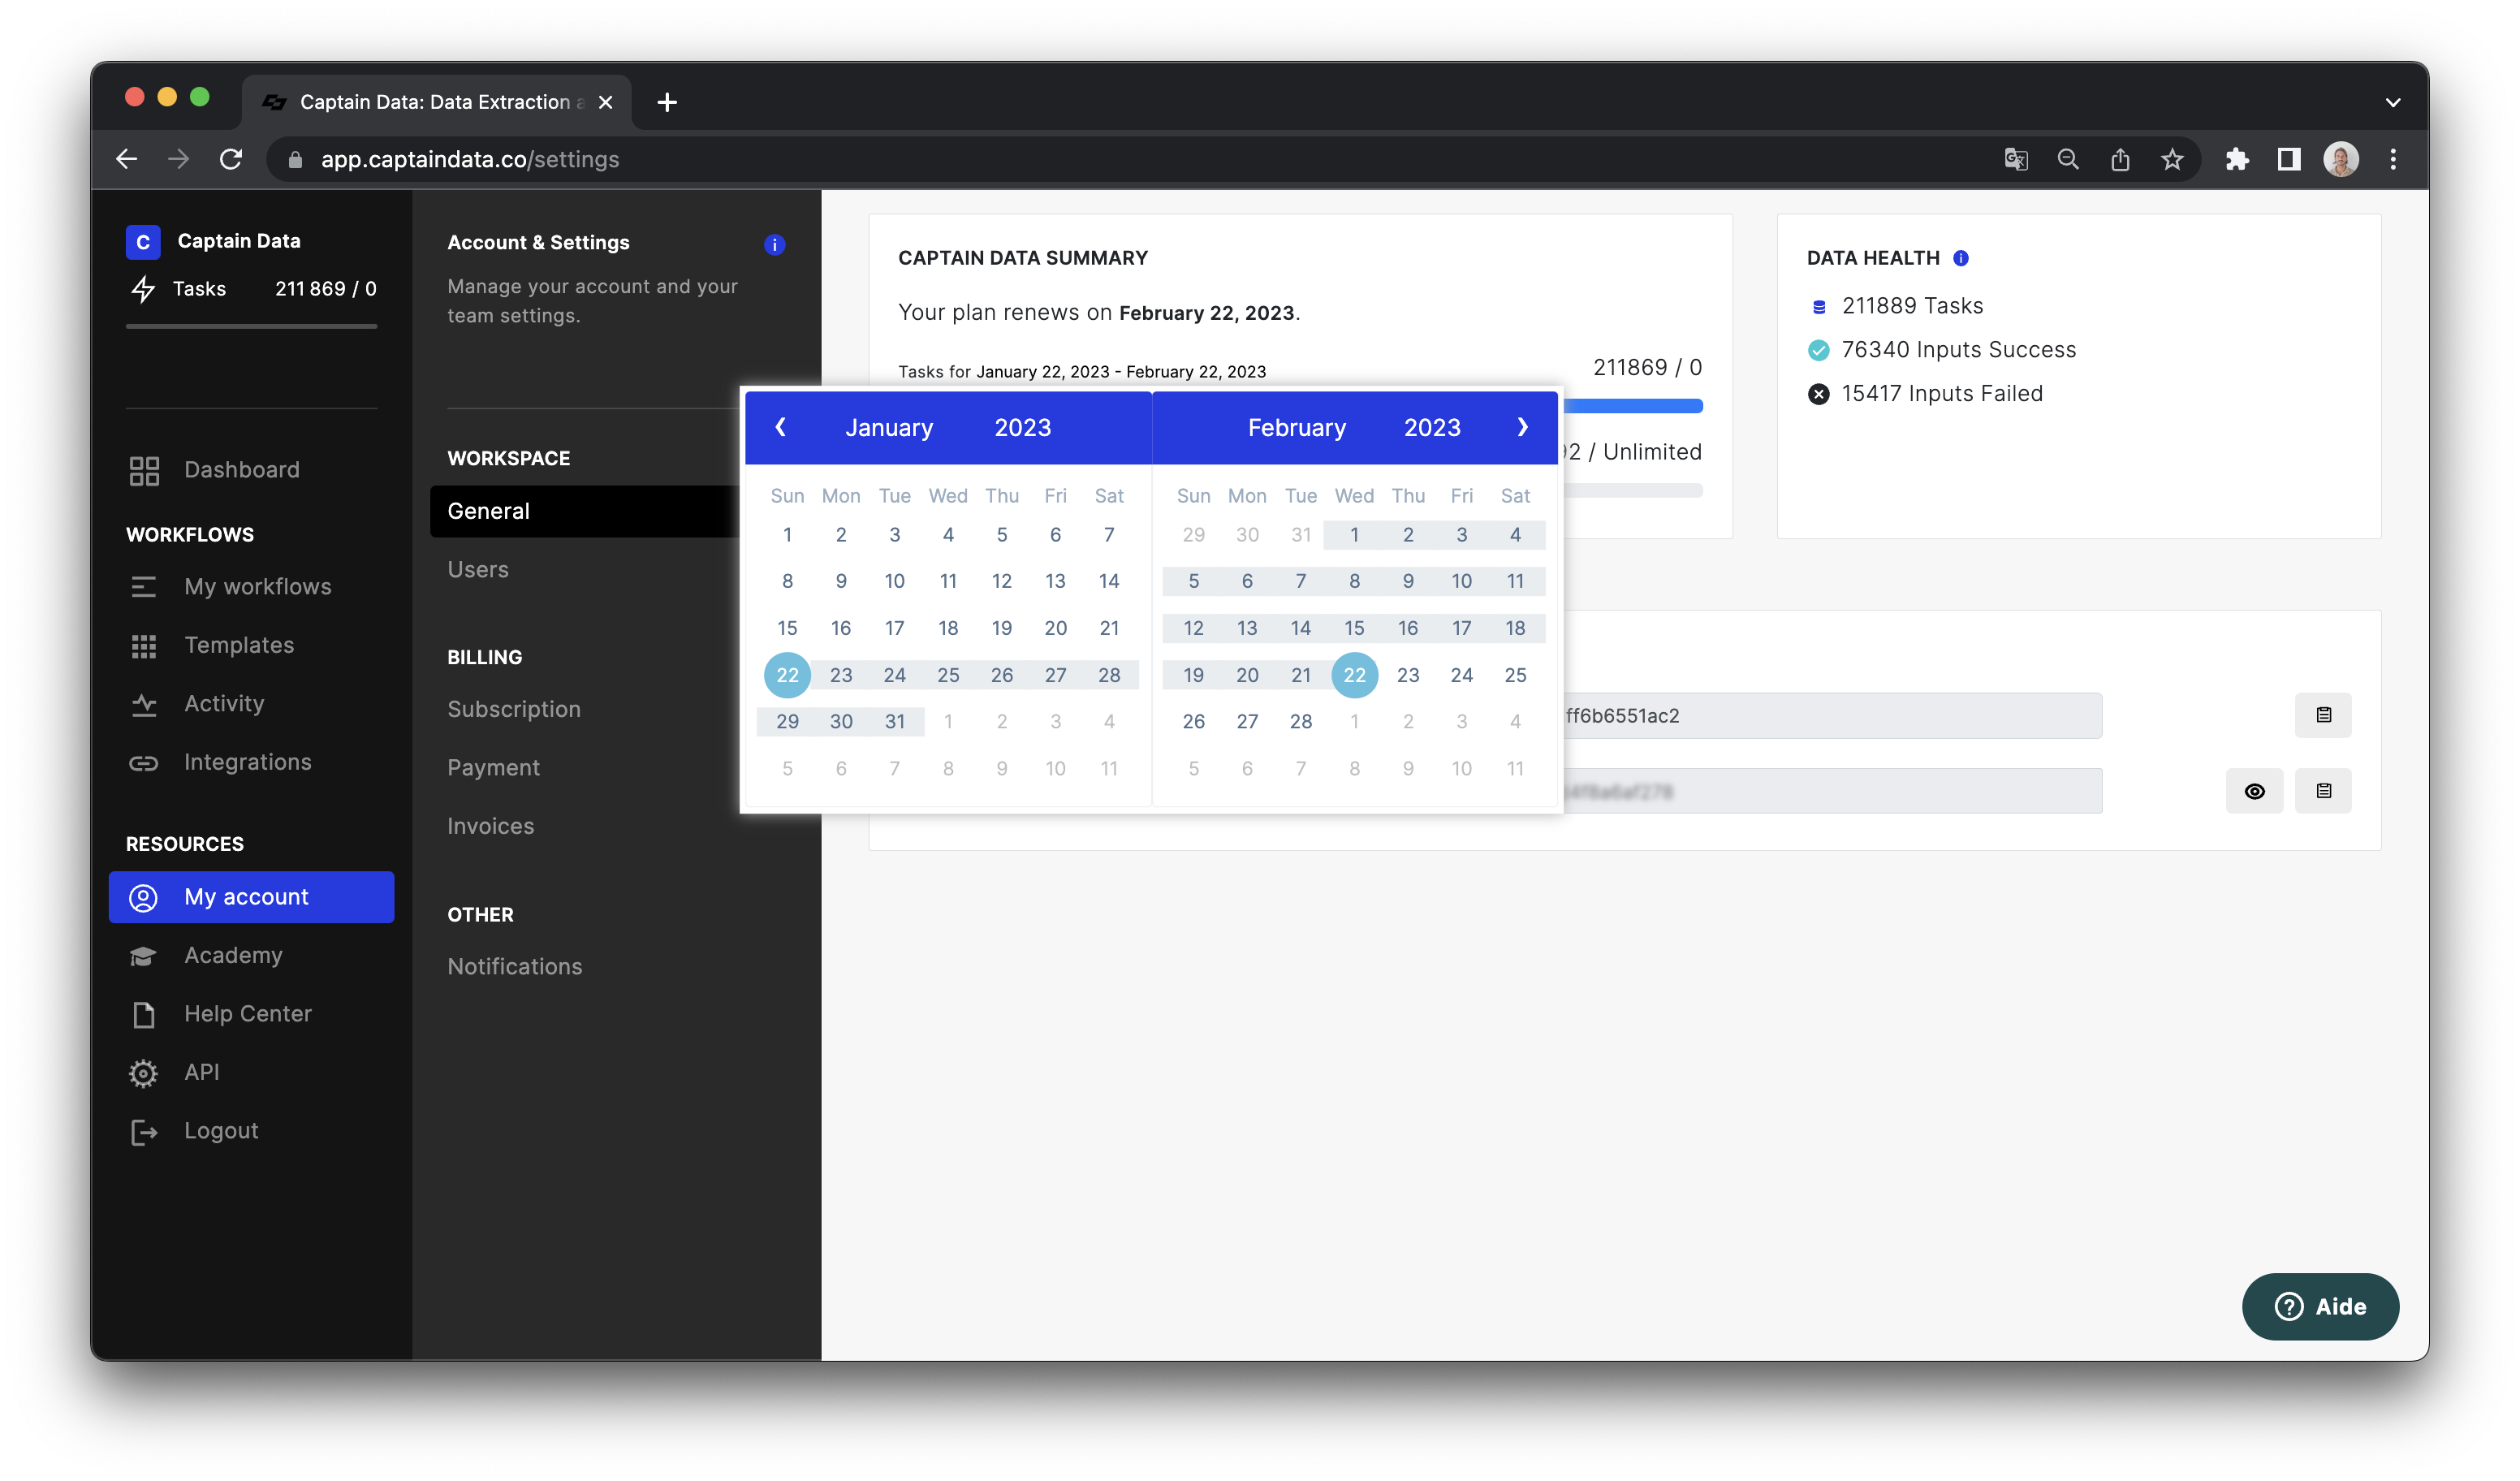
Task: Reveal hidden key with the eye icon
Action: pyautogui.click(x=2254, y=791)
